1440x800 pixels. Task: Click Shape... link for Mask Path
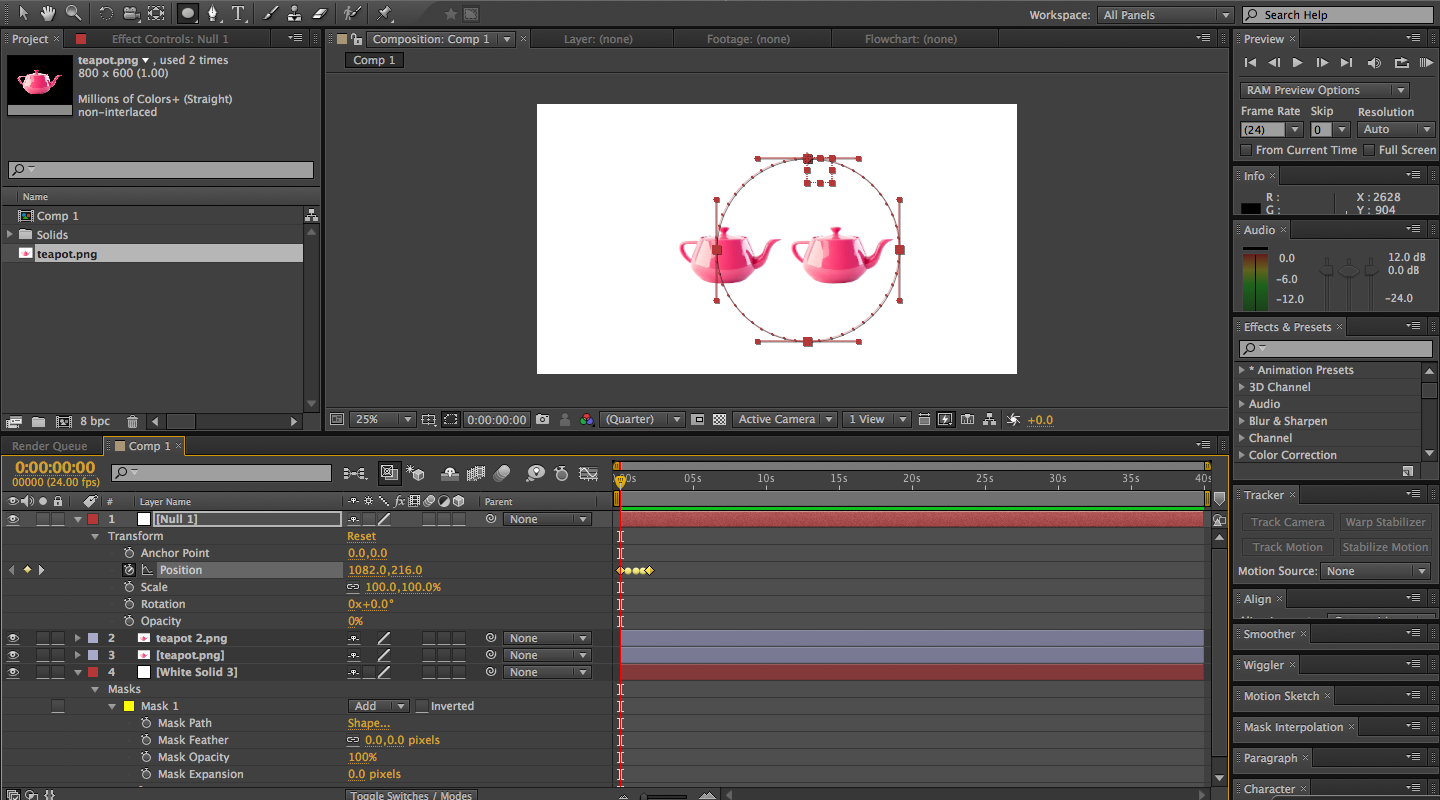coord(368,723)
